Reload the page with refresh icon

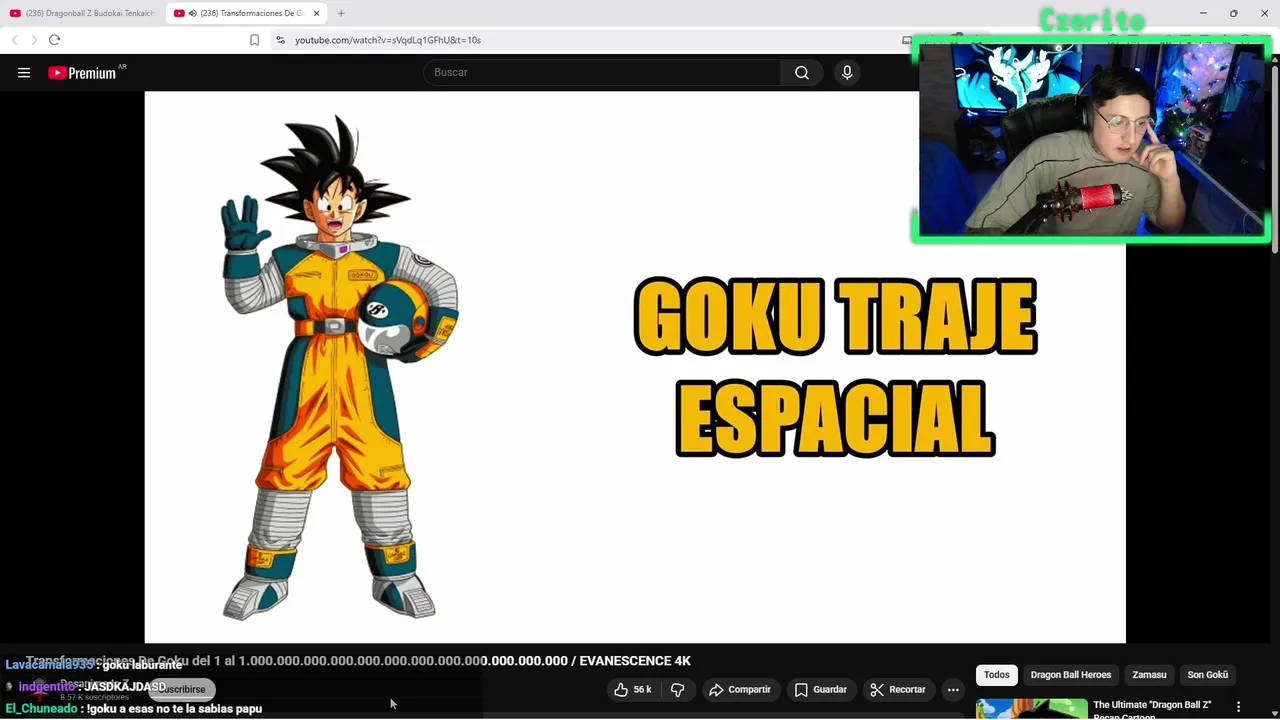click(54, 40)
